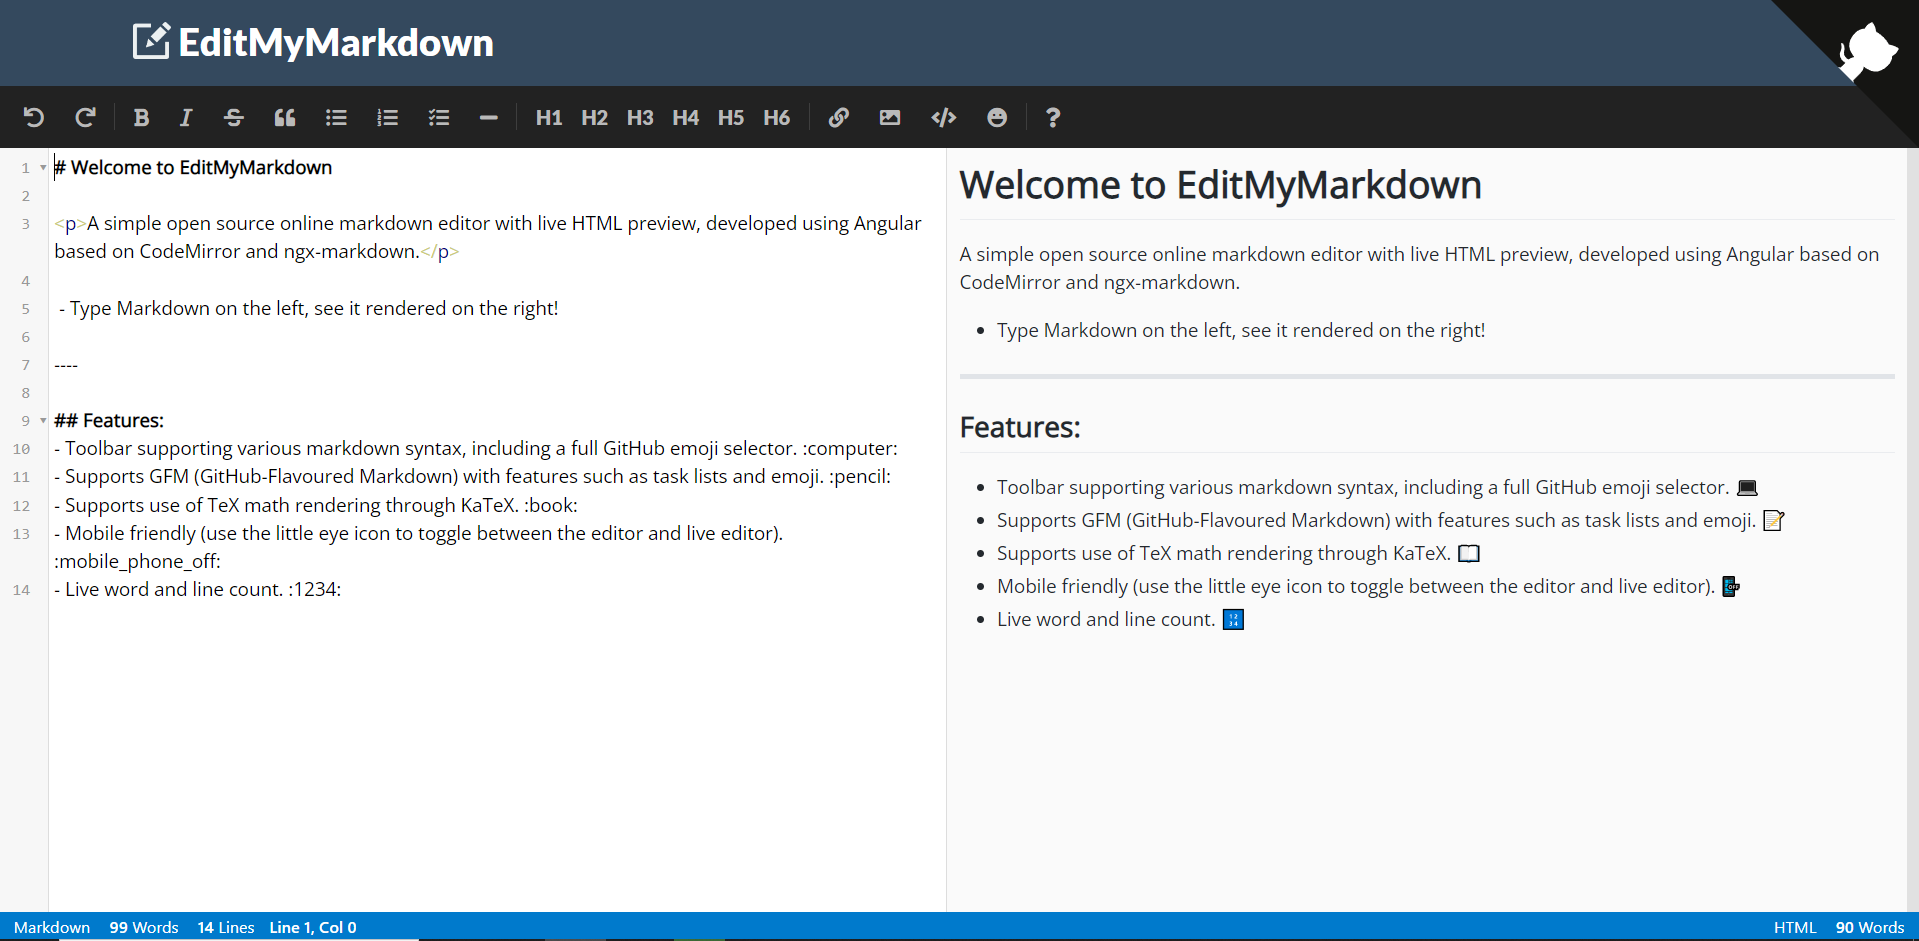Insert an unordered bullet list
The width and height of the screenshot is (1919, 941).
(x=336, y=118)
